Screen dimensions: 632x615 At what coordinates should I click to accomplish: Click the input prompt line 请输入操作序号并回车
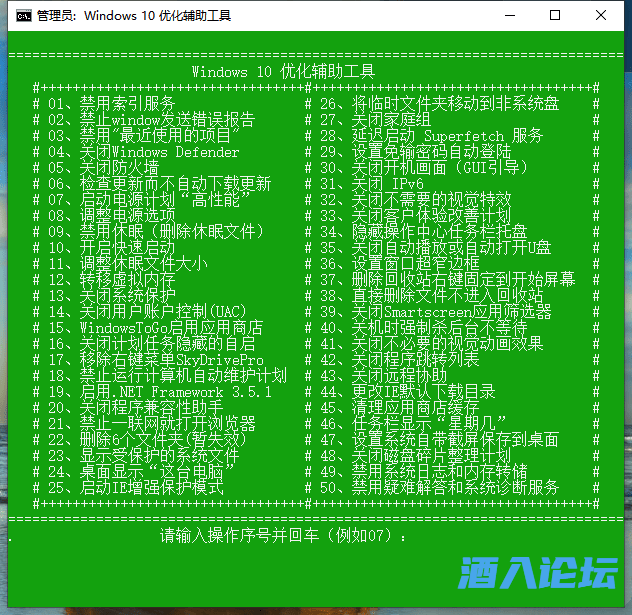pos(284,536)
